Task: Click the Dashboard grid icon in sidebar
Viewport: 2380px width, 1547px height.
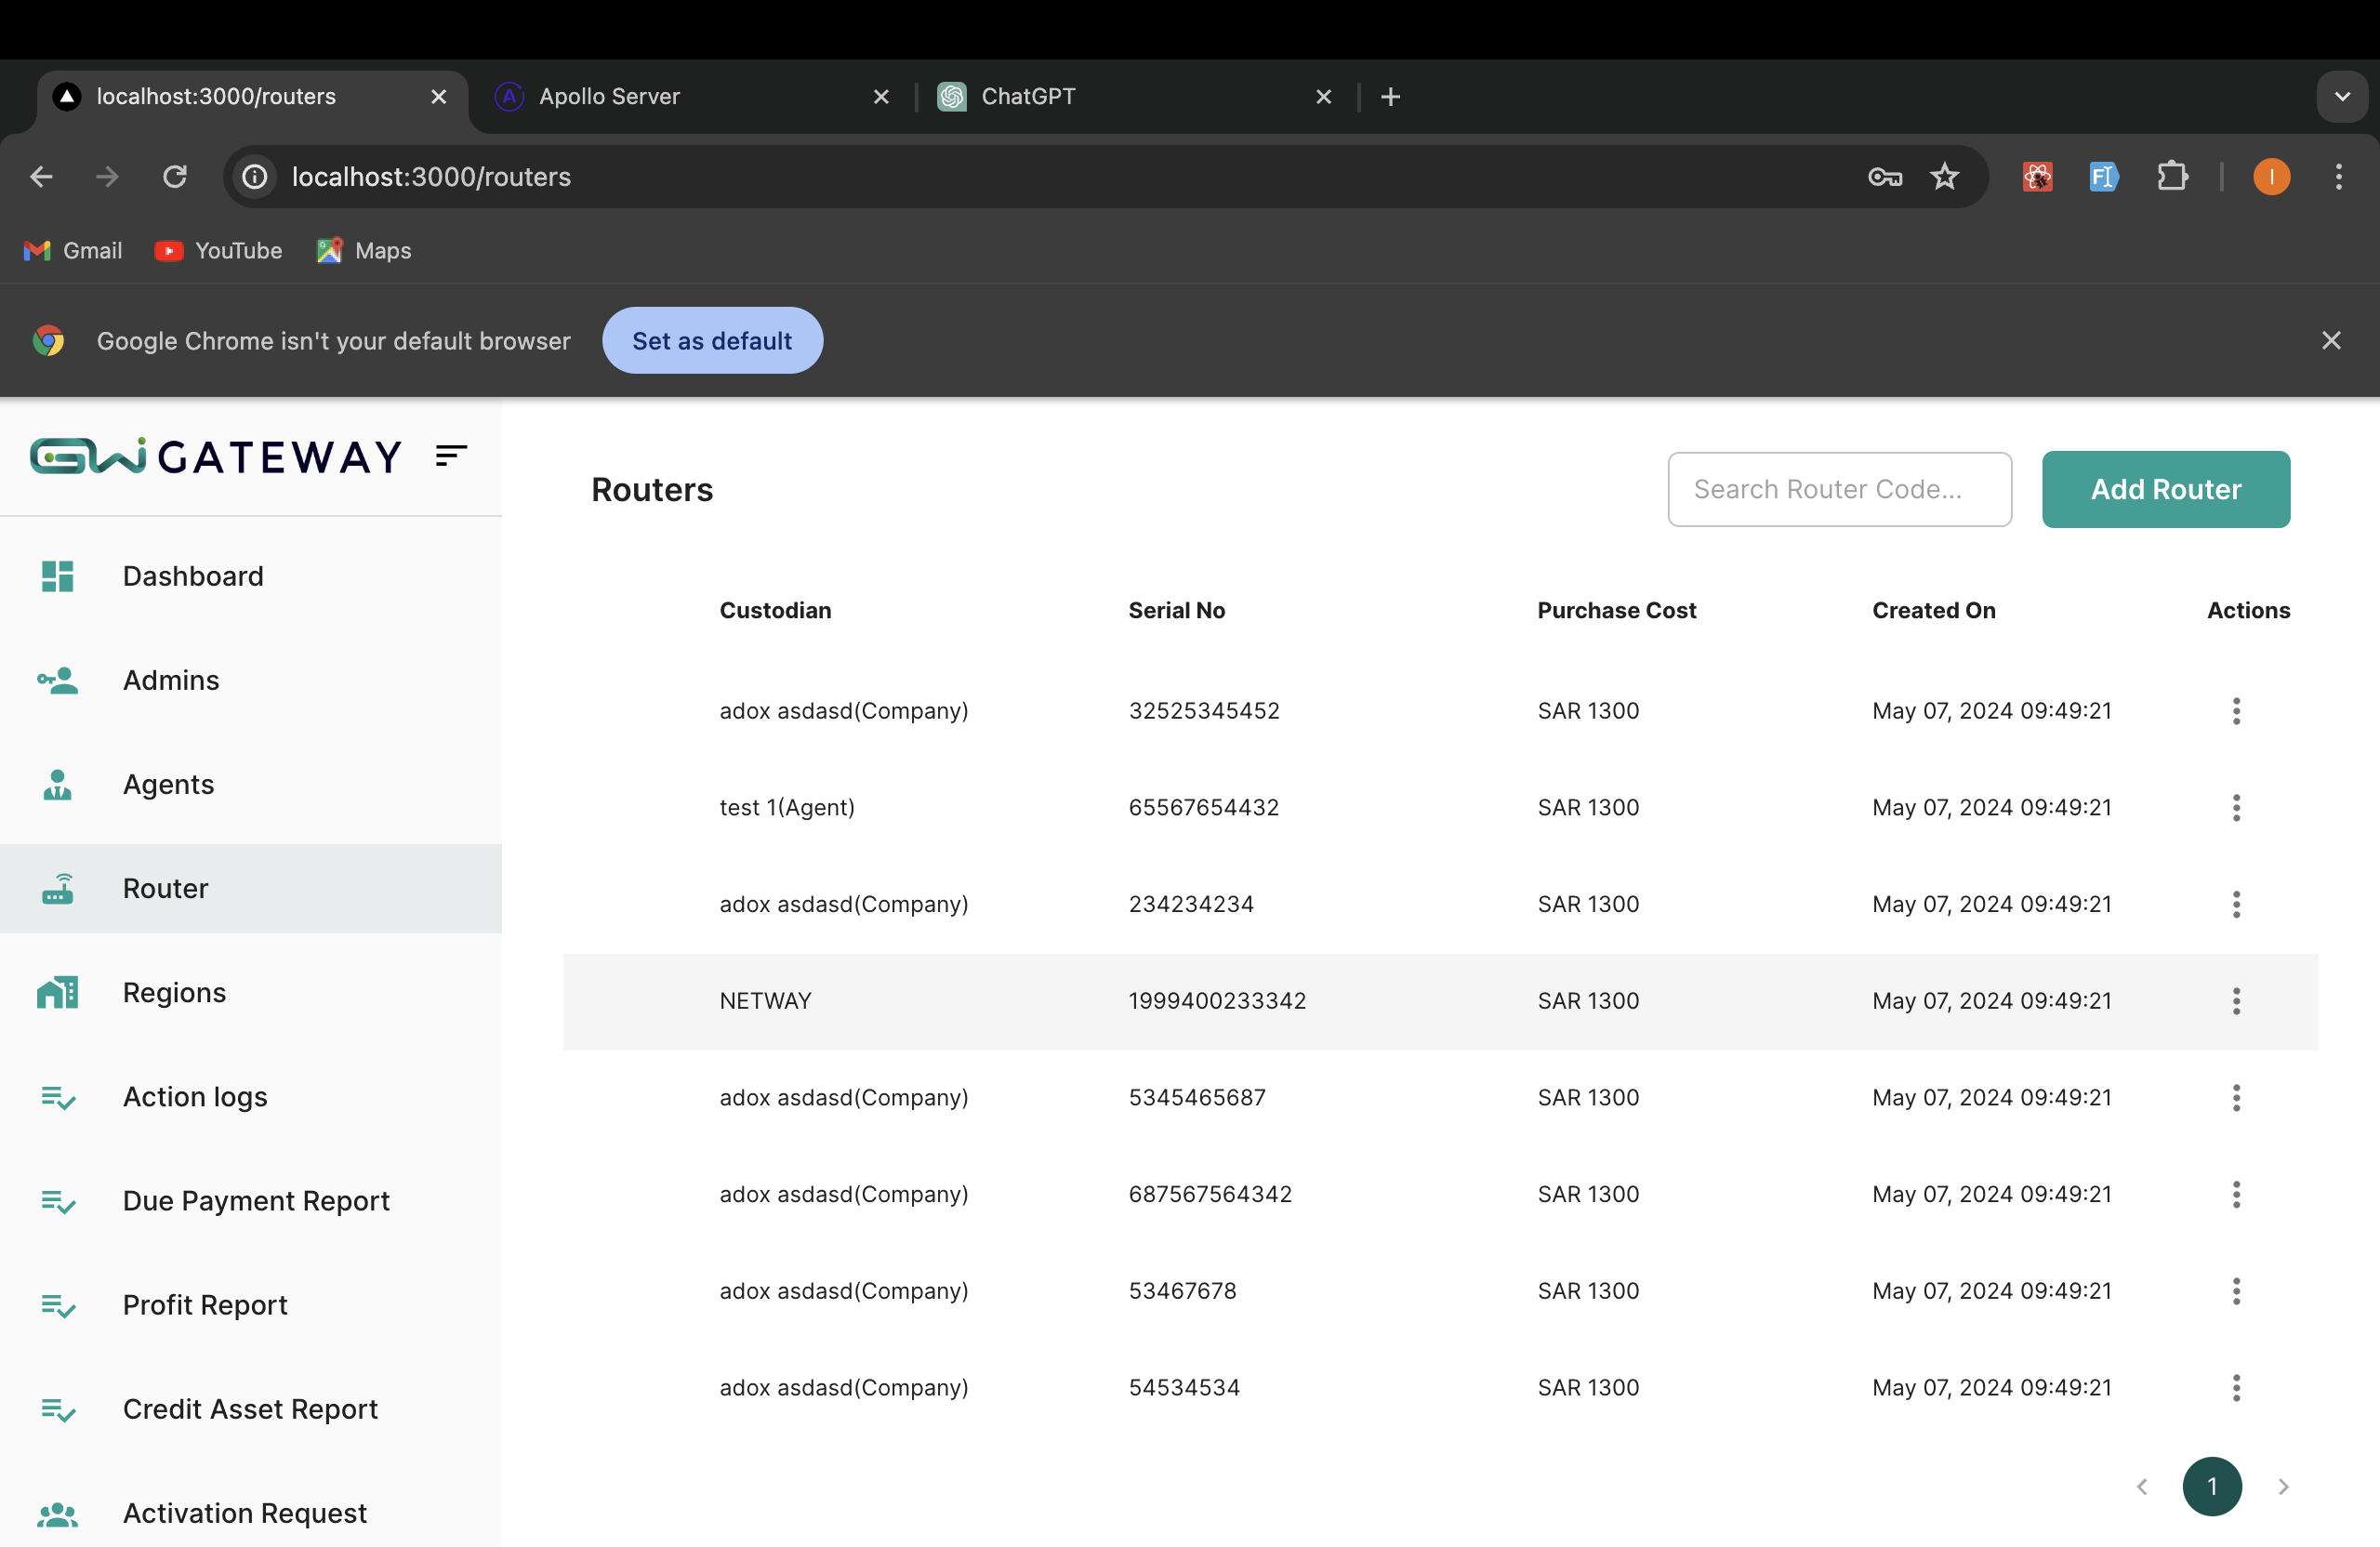Action: [57, 576]
